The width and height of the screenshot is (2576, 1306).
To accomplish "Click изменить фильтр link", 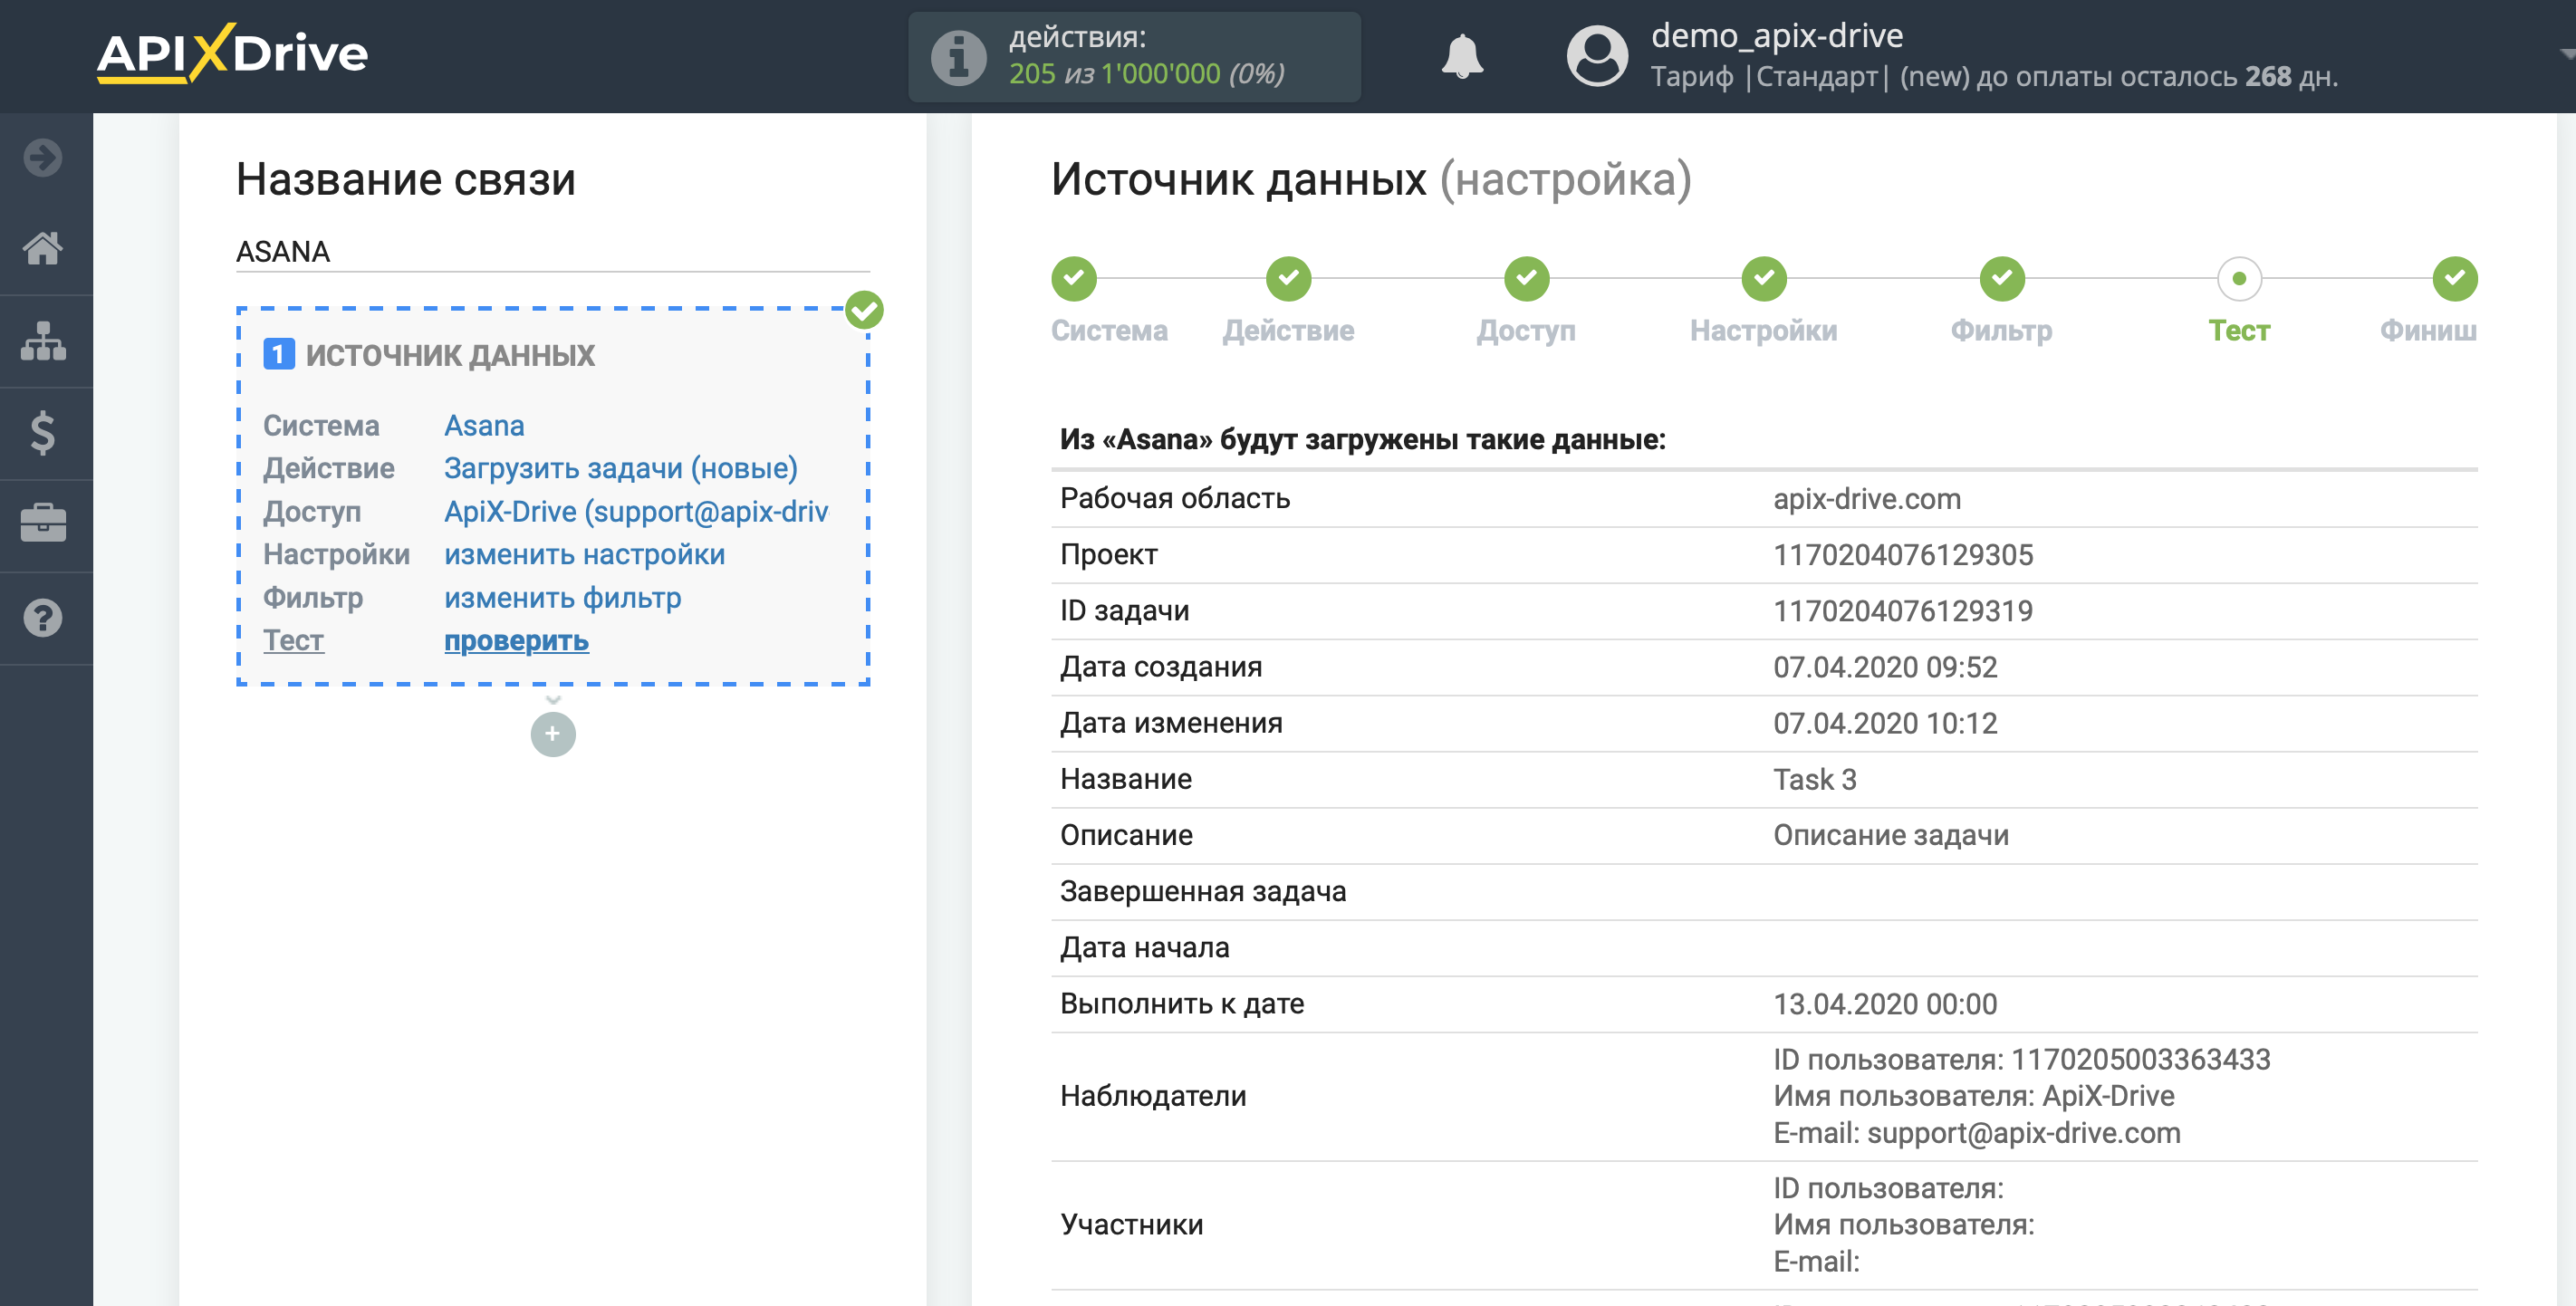I will [x=563, y=597].
